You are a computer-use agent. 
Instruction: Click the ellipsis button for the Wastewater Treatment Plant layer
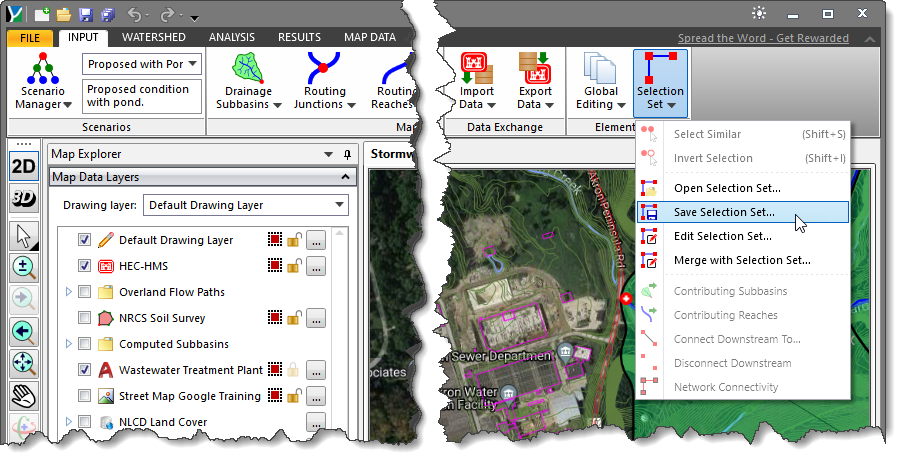coord(316,371)
